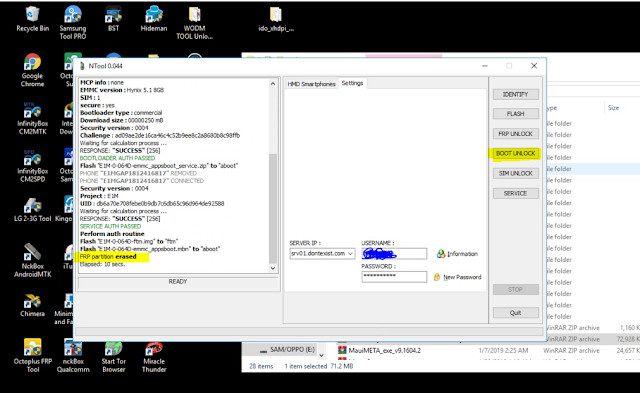This screenshot has height=393, width=640.
Task: Launch InfinityBox CM2MTK shortcut
Action: (x=32, y=118)
